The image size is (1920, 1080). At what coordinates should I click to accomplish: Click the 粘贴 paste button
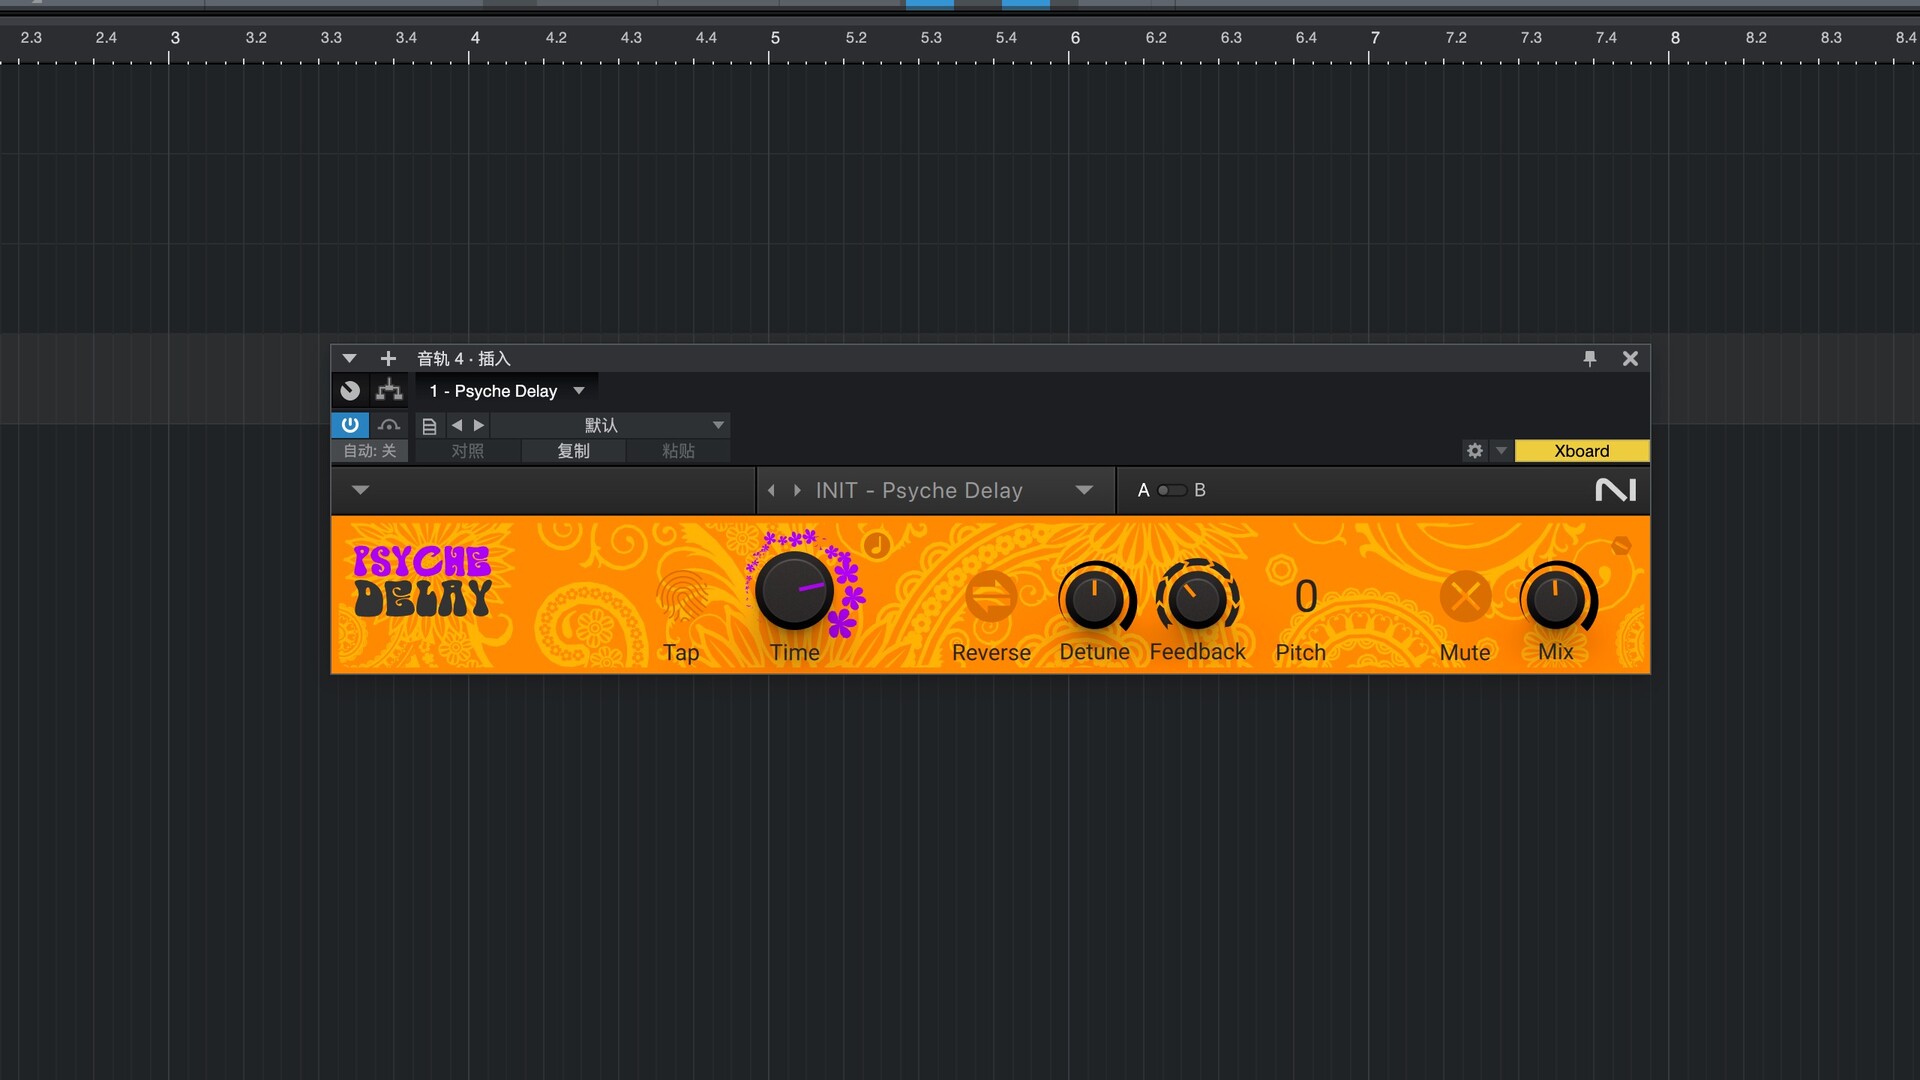pos(678,451)
